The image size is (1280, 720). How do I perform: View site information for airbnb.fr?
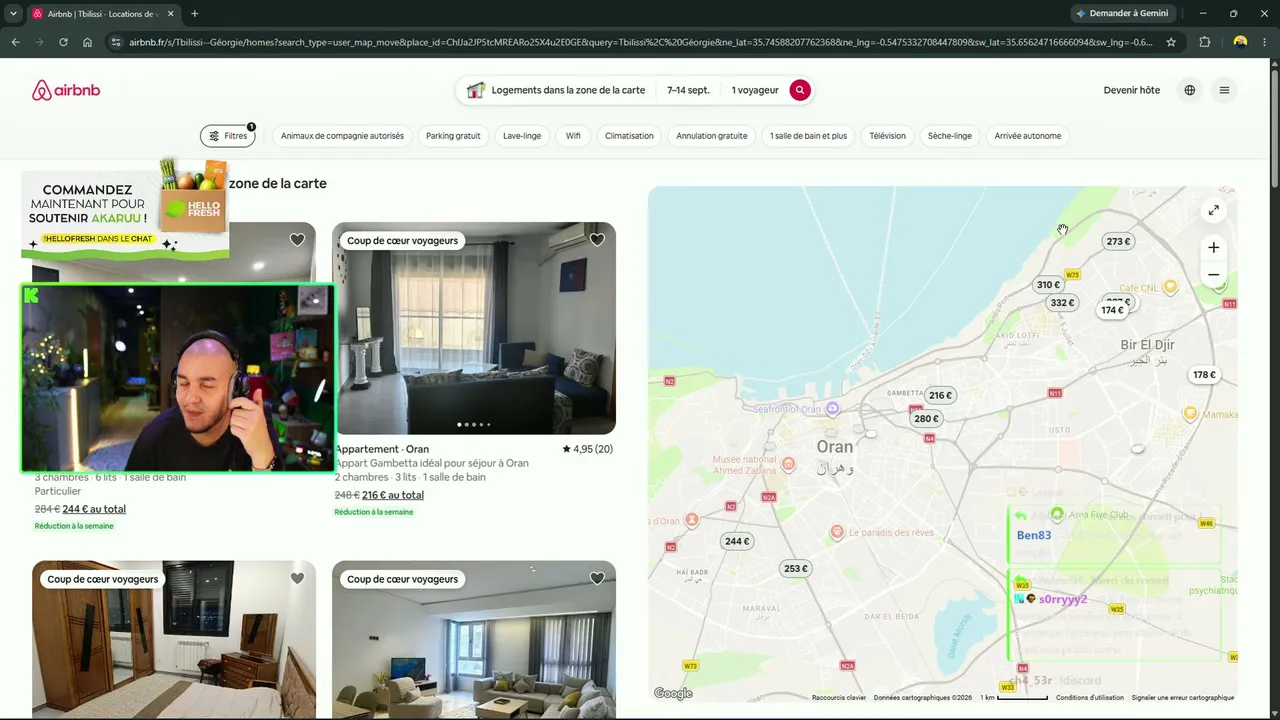[x=116, y=42]
